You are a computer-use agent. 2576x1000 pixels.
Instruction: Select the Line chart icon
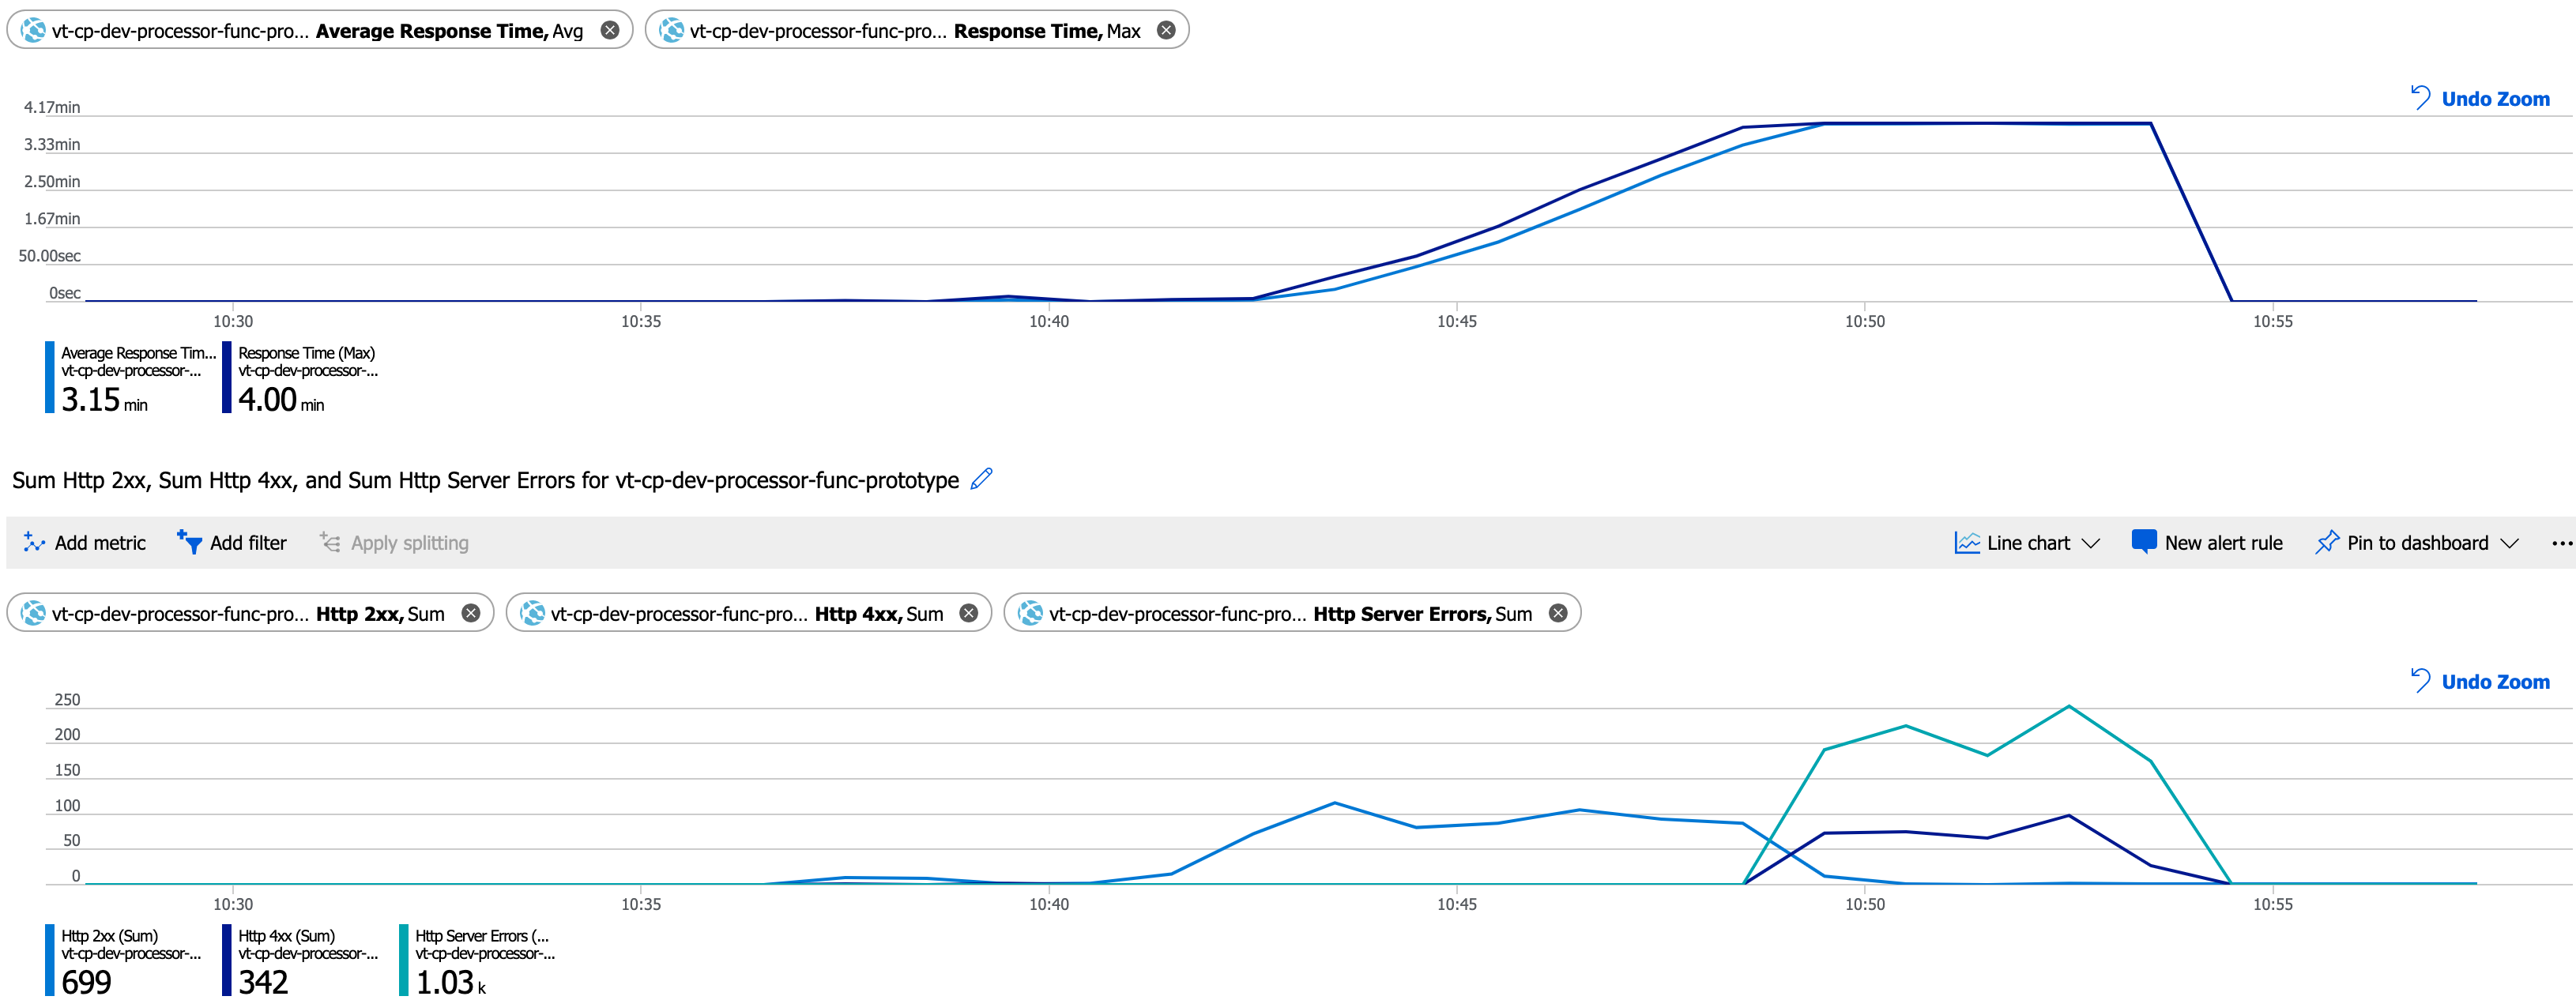click(x=1967, y=542)
